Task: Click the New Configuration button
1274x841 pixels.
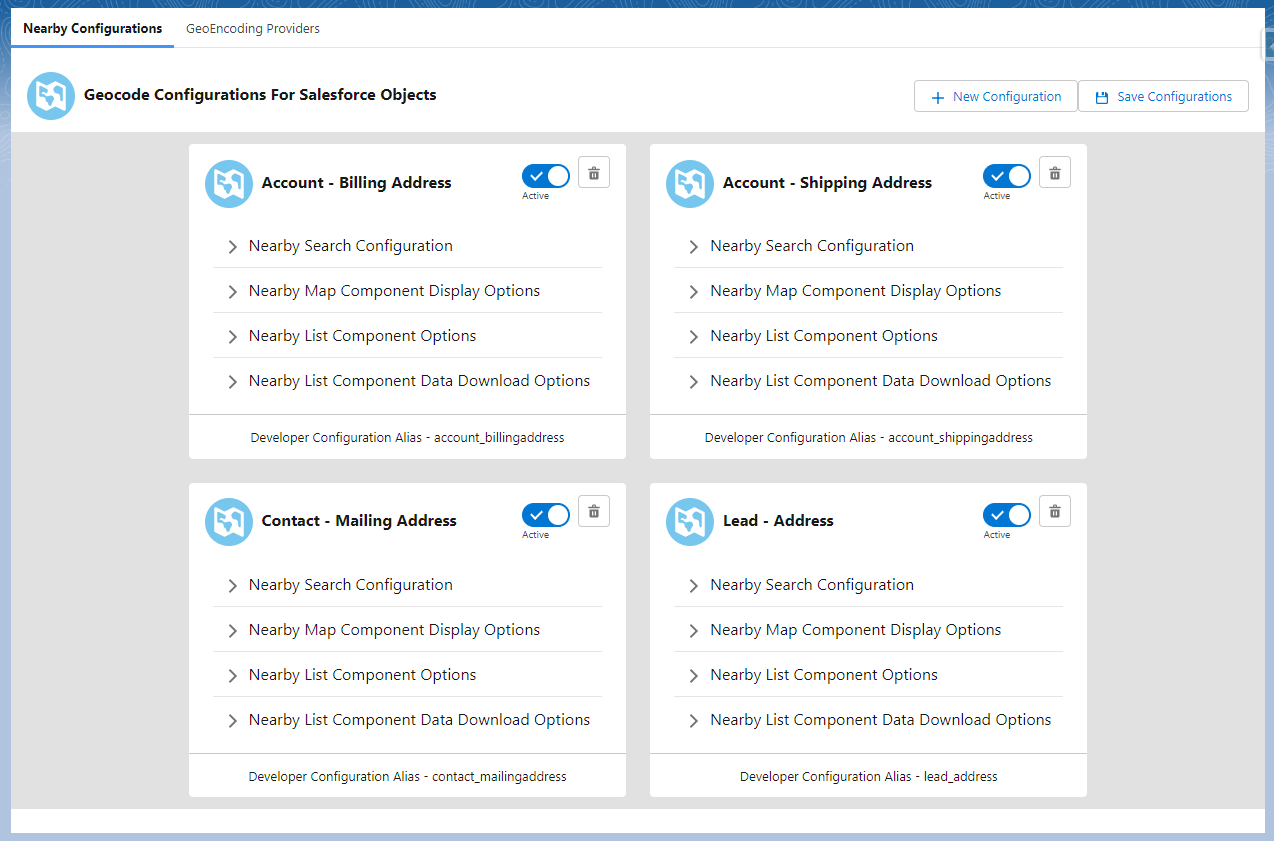Action: click(995, 96)
